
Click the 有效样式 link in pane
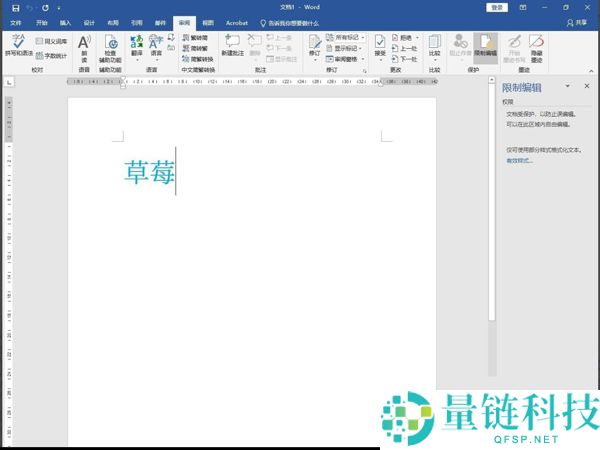[x=519, y=160]
